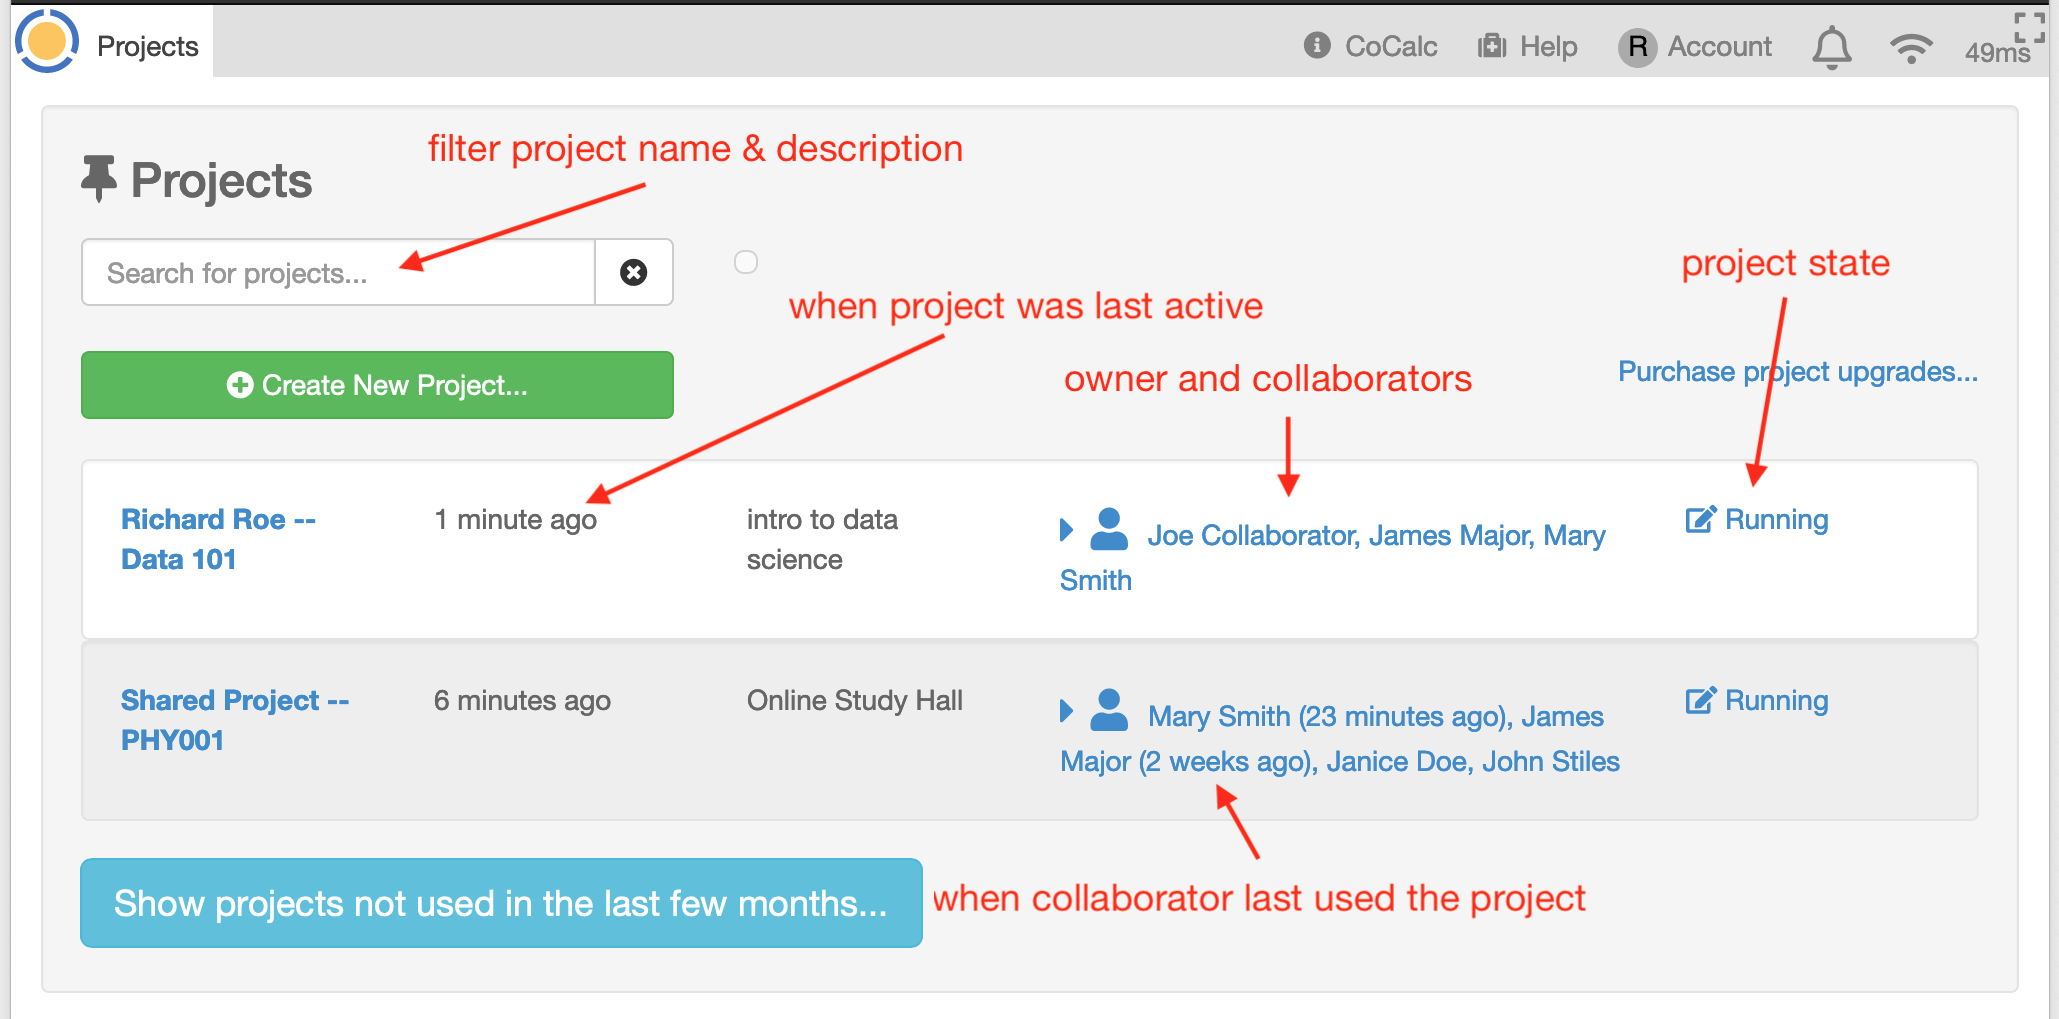Click the user icon in PHY001 row
The width and height of the screenshot is (2059, 1019).
tap(1109, 711)
